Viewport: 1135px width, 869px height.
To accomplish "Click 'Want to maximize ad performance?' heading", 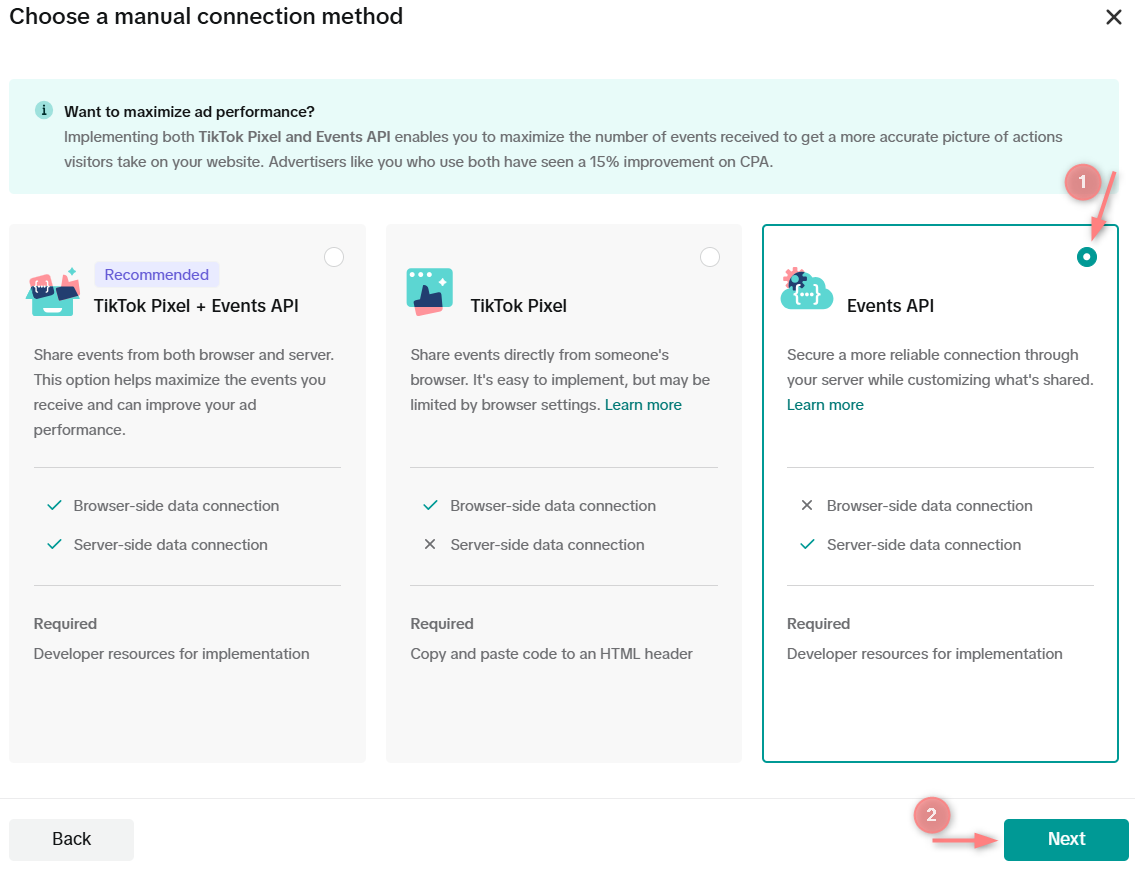I will tap(190, 111).
